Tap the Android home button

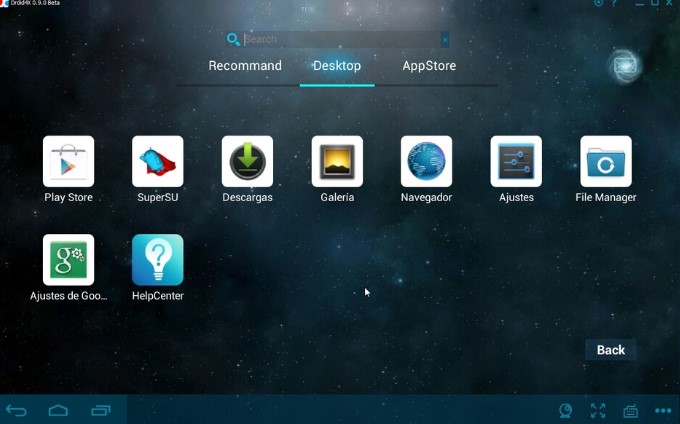tap(58, 410)
